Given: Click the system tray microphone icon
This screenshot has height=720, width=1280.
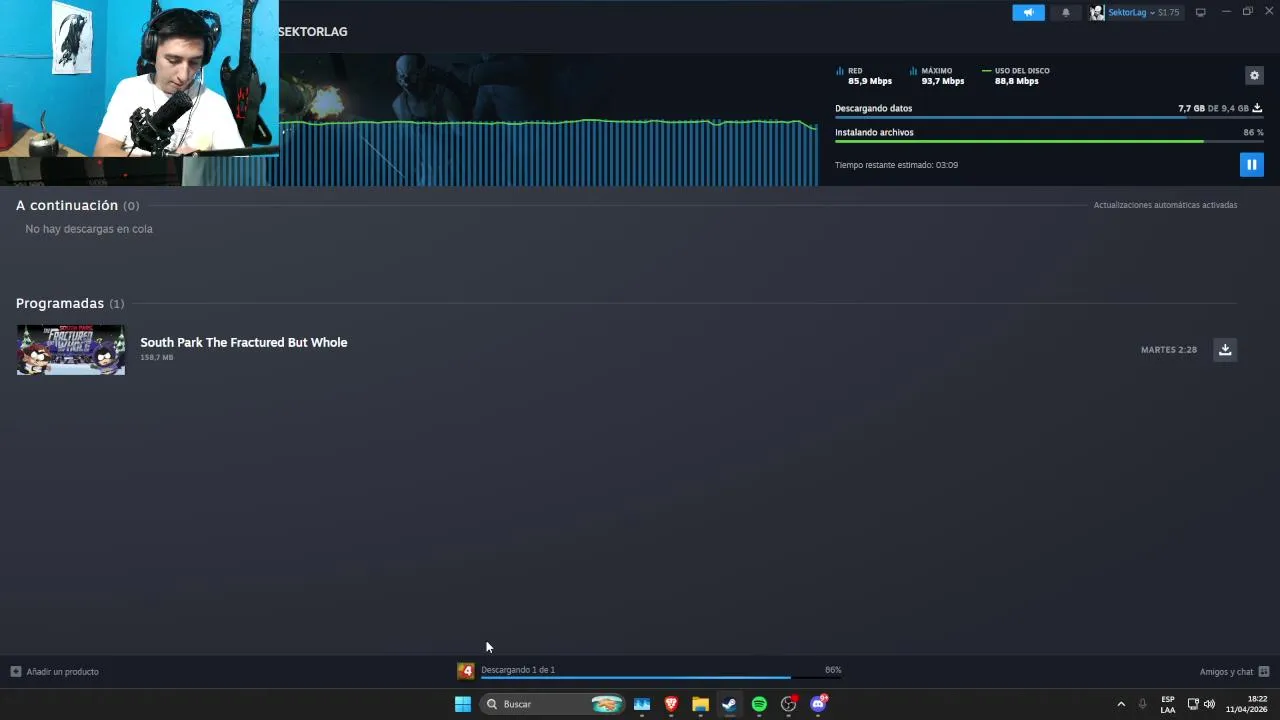Looking at the screenshot, I should pos(1143,704).
